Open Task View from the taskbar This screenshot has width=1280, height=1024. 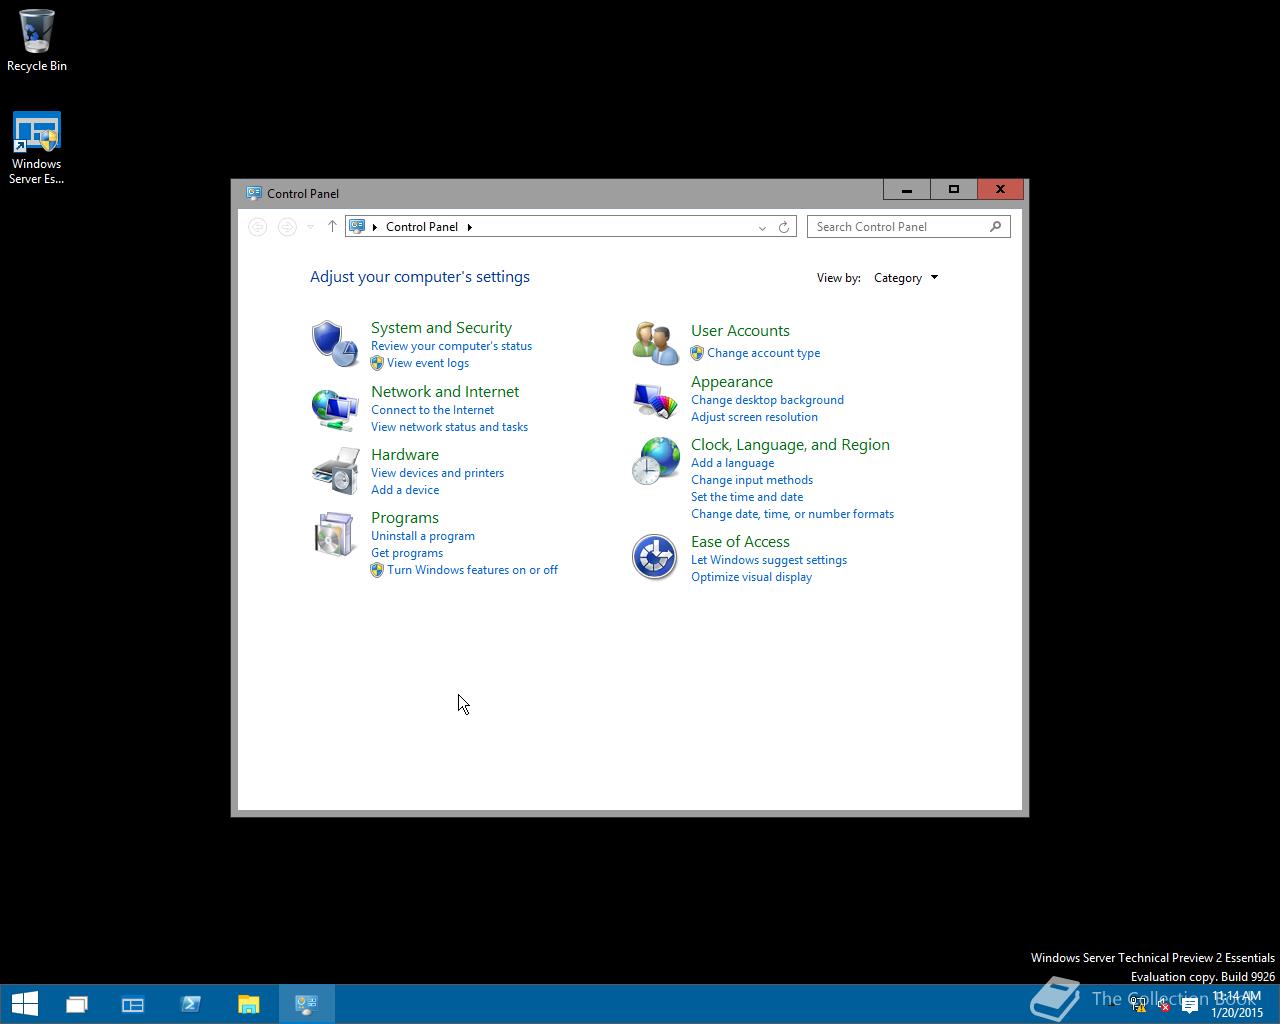[x=77, y=1004]
